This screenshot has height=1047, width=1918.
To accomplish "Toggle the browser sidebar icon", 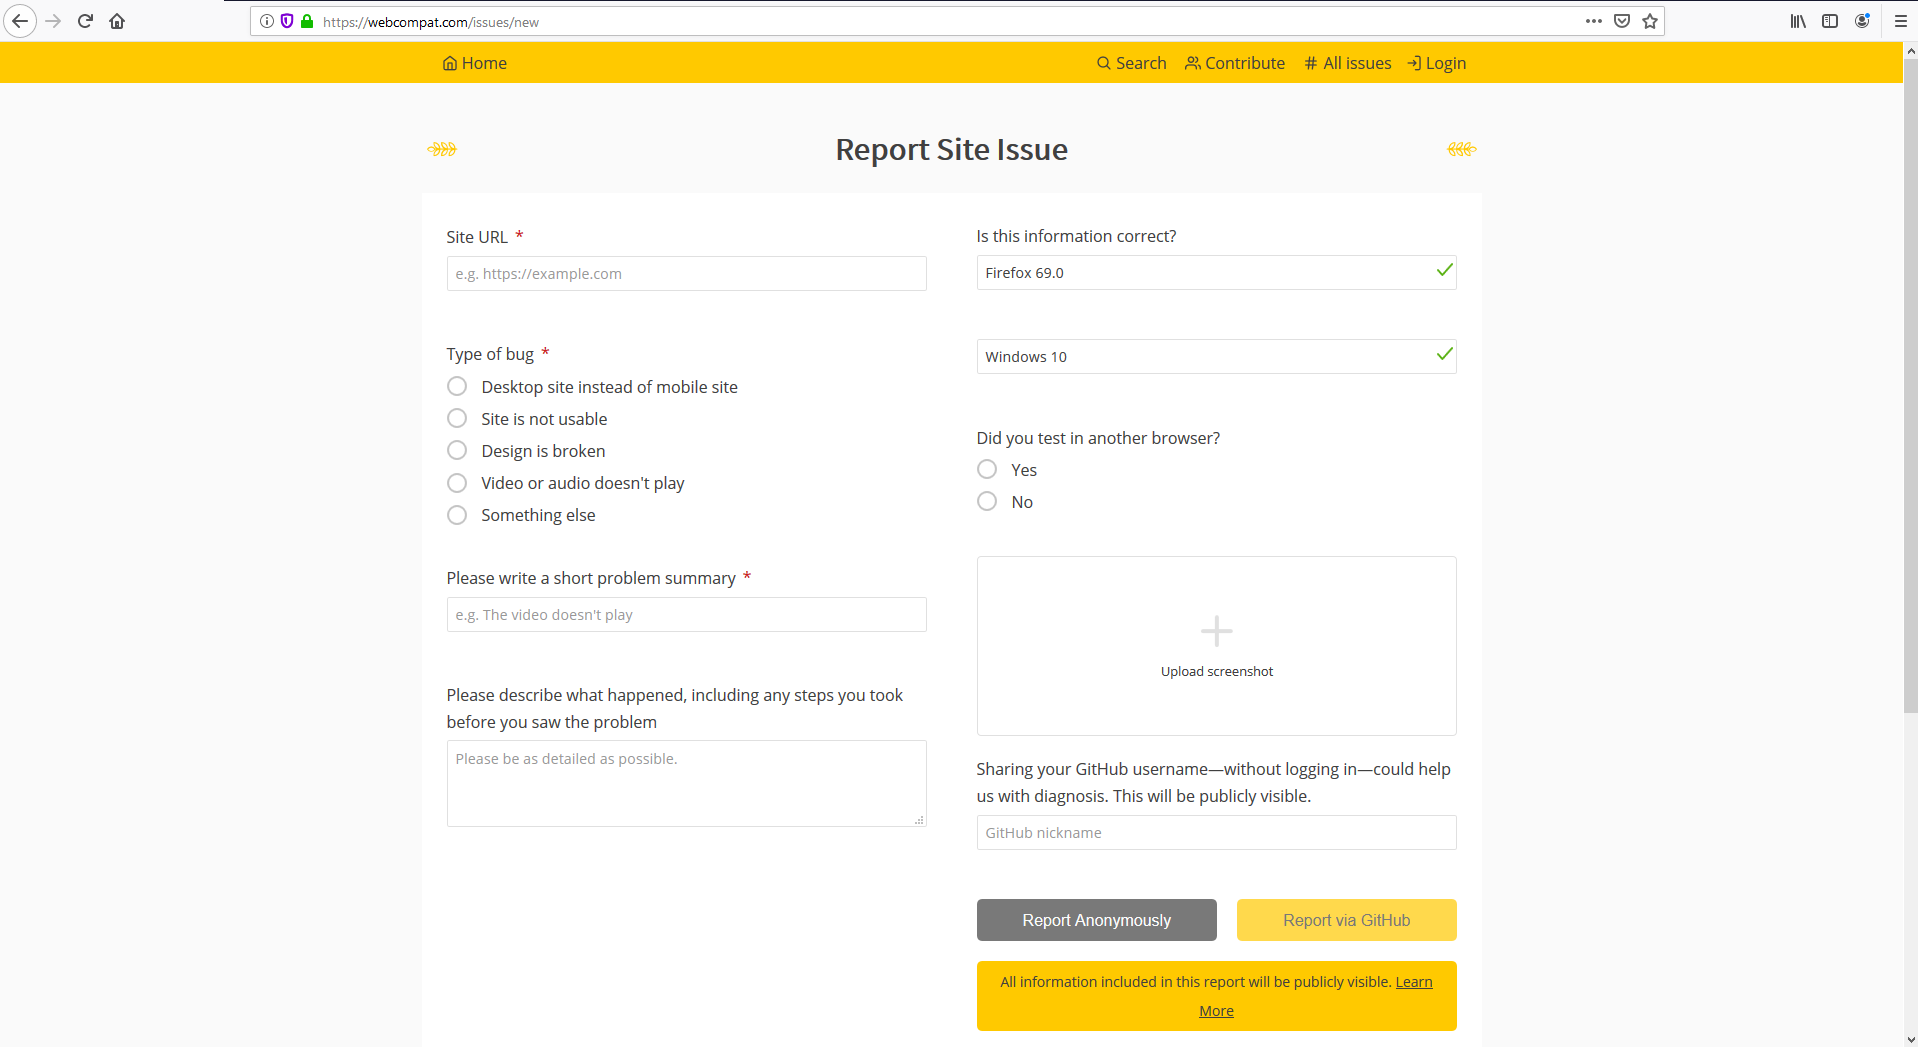I will (x=1830, y=21).
